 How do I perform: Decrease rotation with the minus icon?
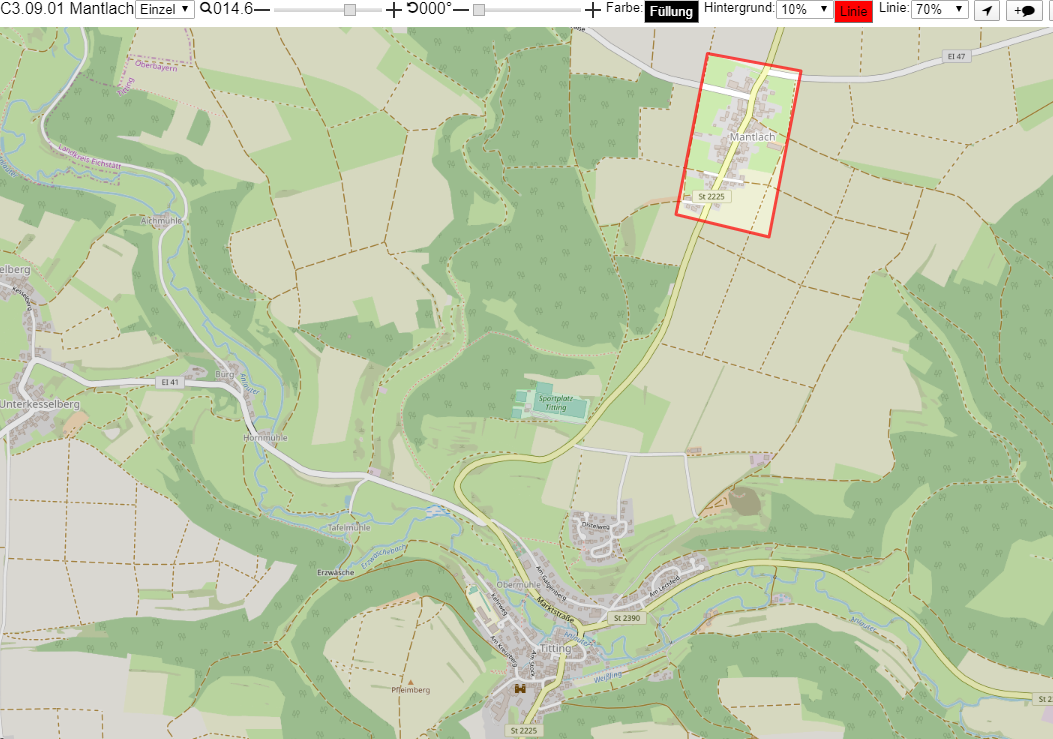click(x=461, y=9)
